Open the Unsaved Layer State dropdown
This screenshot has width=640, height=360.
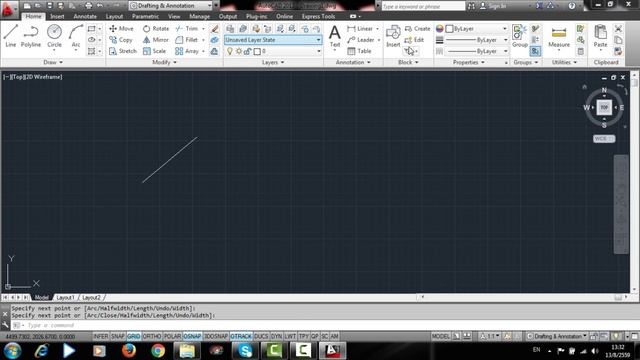[273, 40]
